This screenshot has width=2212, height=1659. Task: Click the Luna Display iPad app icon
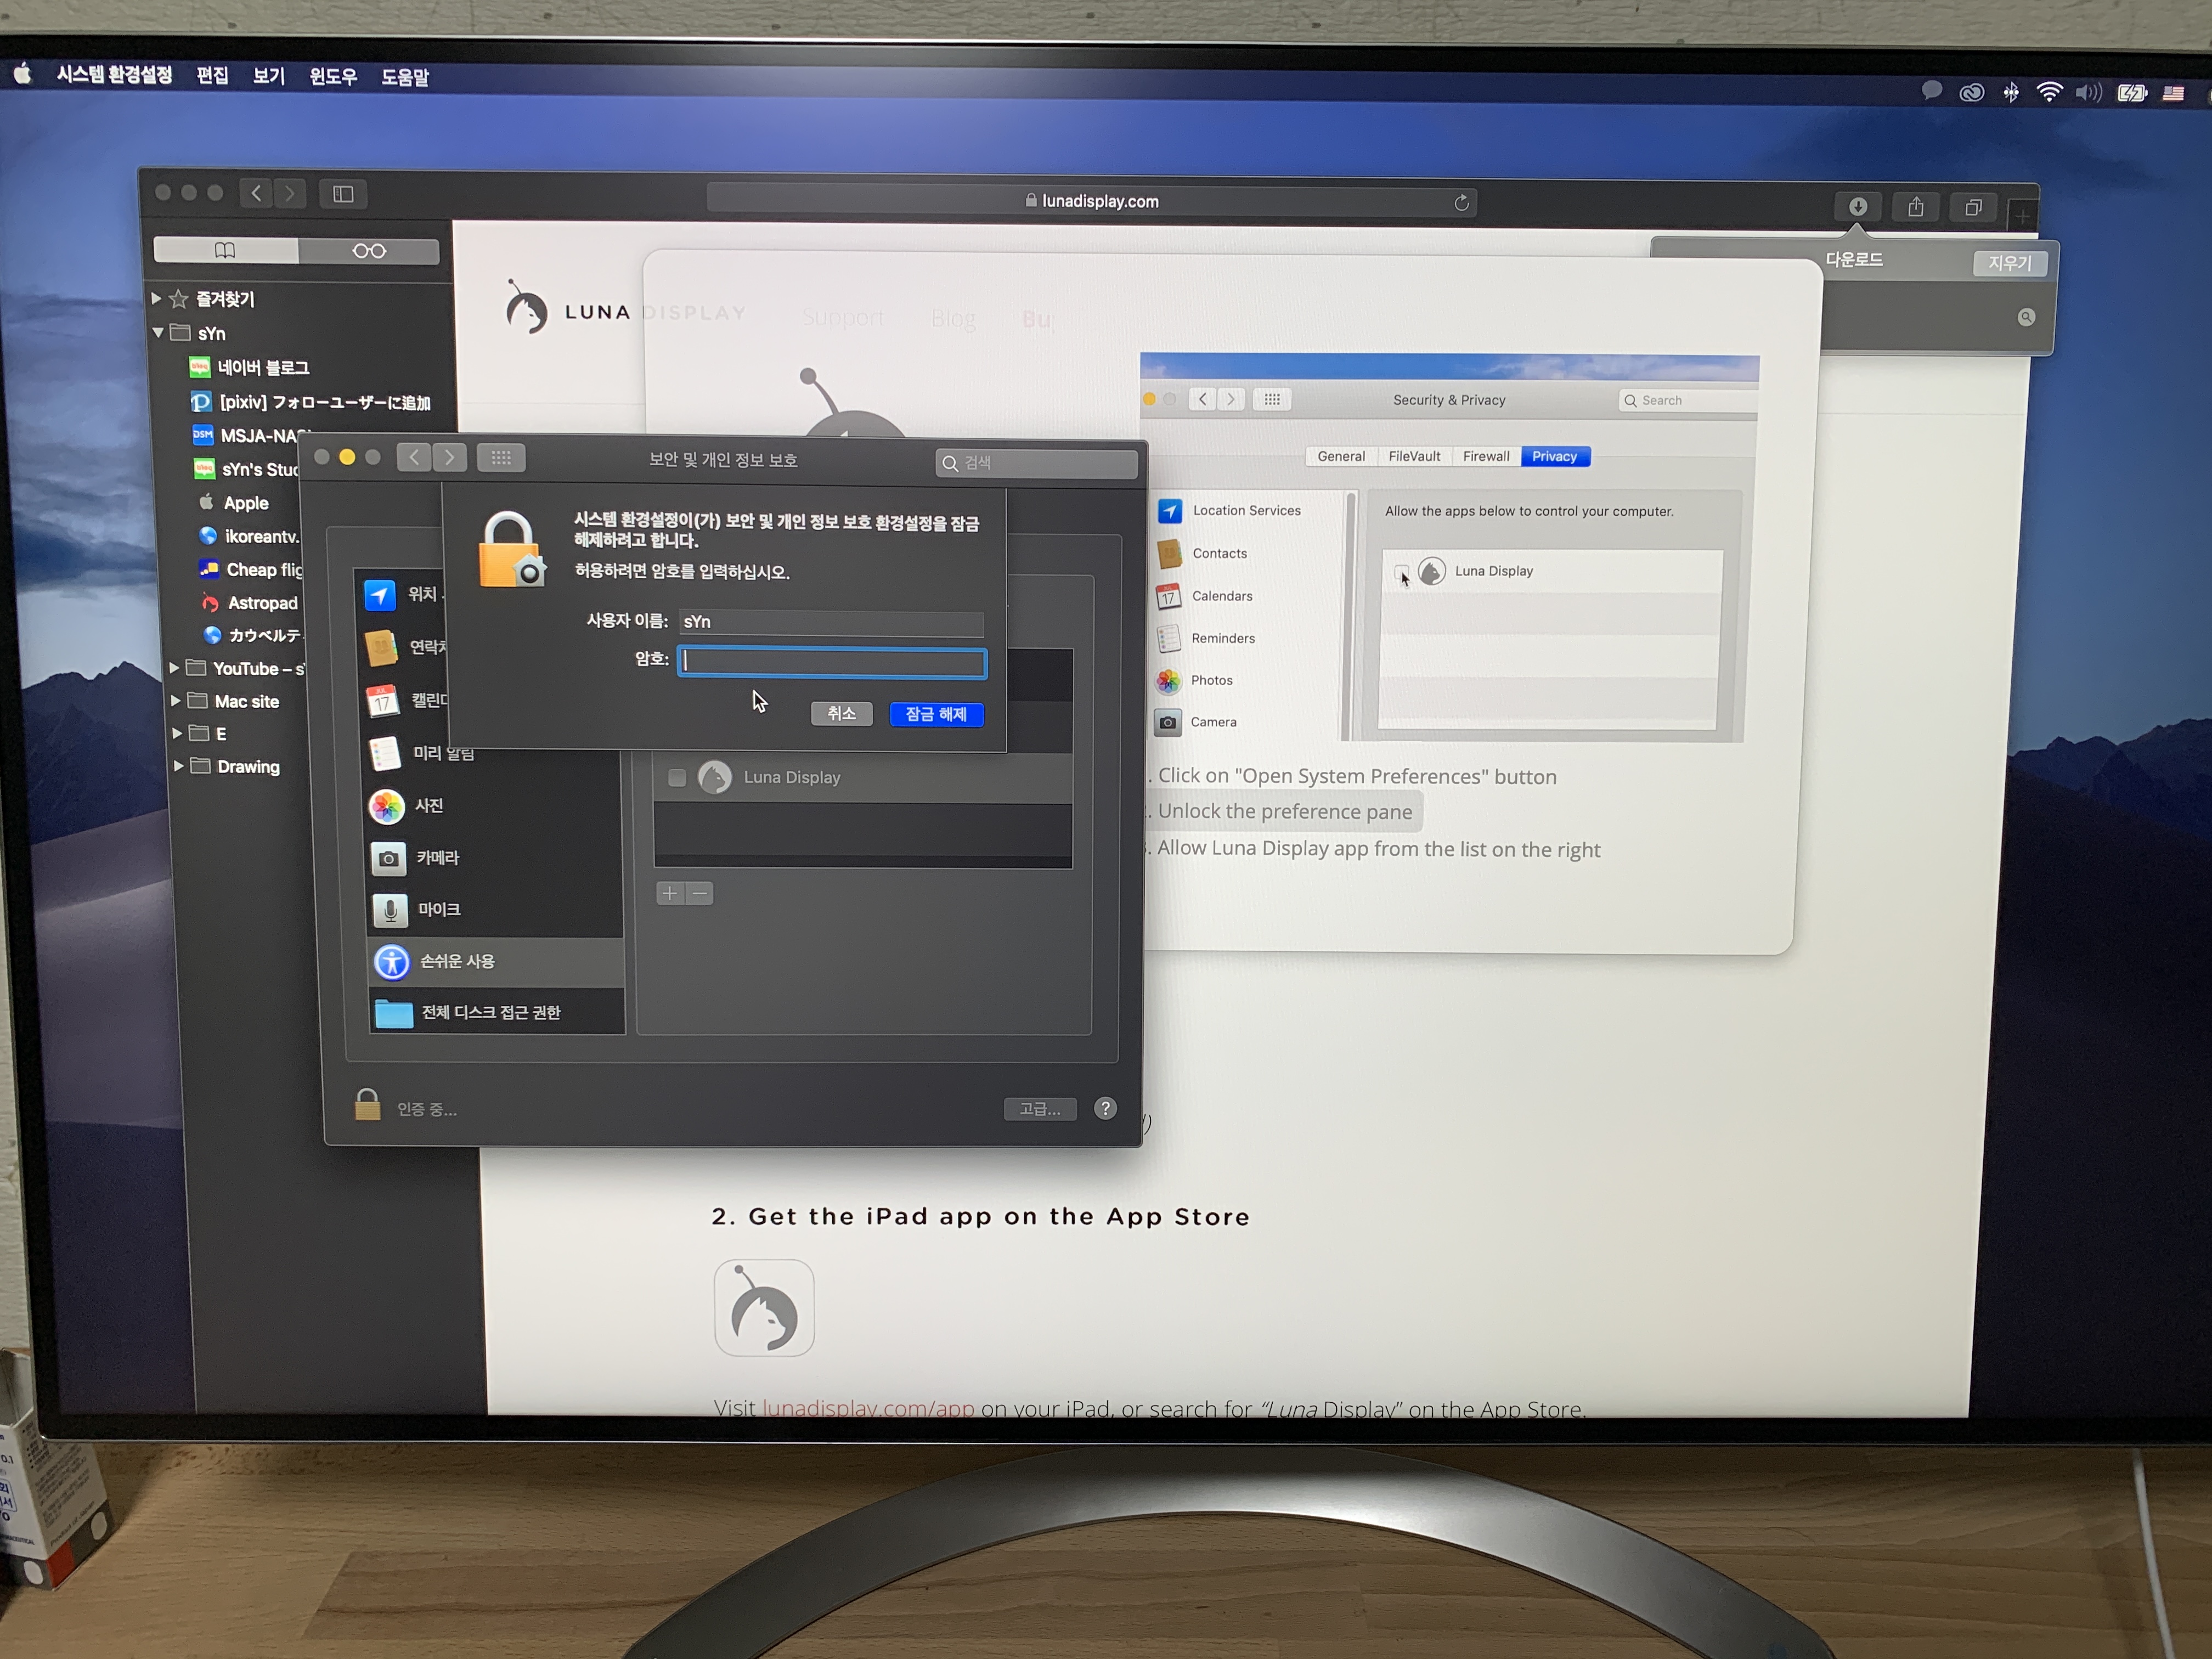(764, 1308)
